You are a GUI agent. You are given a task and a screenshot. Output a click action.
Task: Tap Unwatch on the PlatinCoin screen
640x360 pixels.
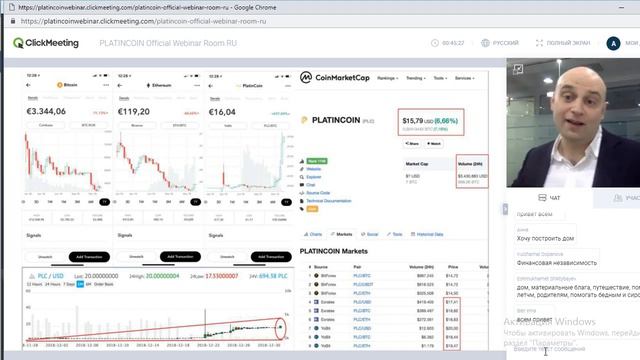coord(227,257)
